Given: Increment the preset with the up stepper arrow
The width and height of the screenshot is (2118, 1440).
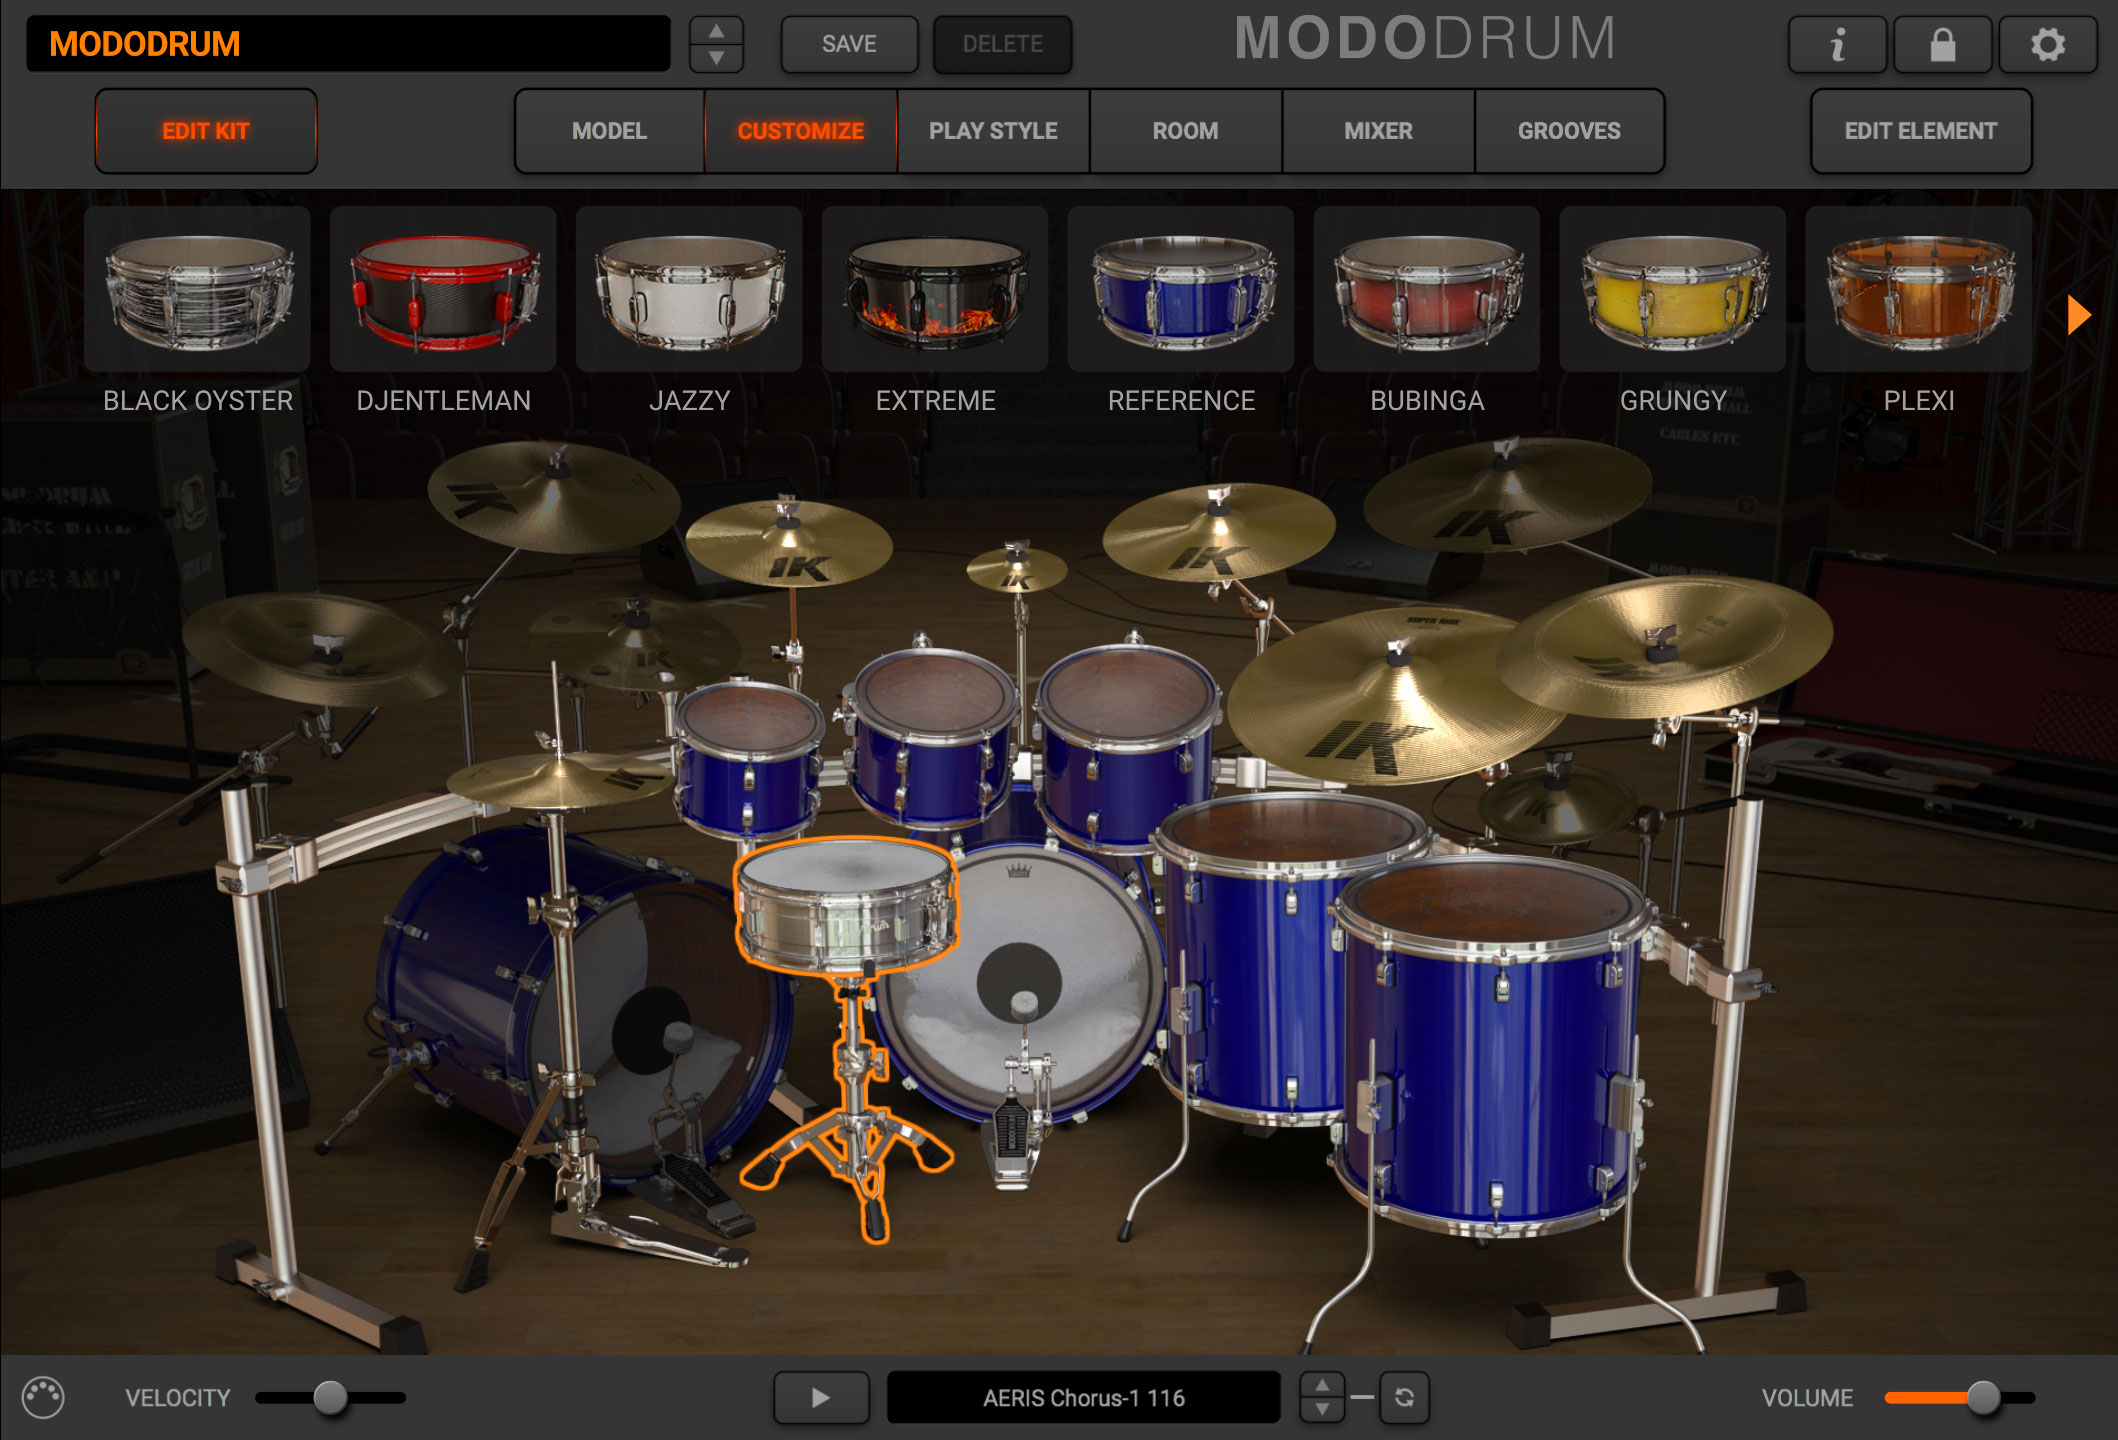Looking at the screenshot, I should coord(717,31).
